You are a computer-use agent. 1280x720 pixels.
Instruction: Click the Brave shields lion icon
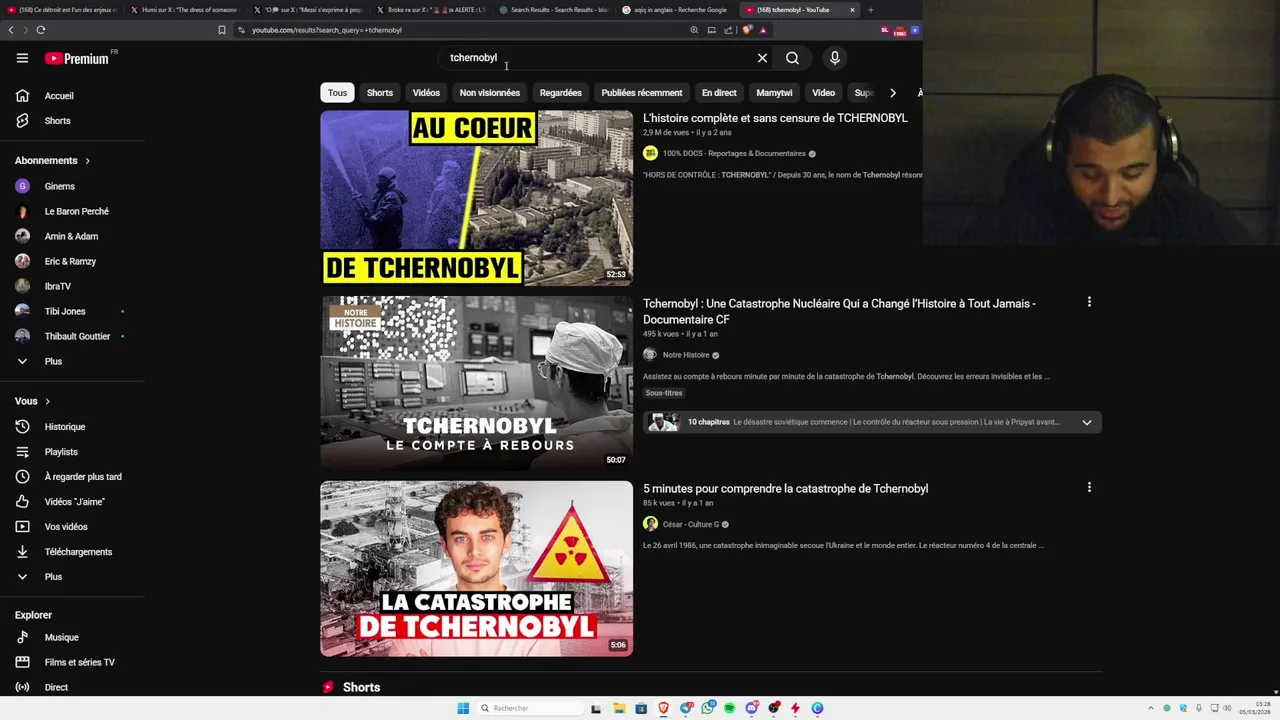point(745,30)
